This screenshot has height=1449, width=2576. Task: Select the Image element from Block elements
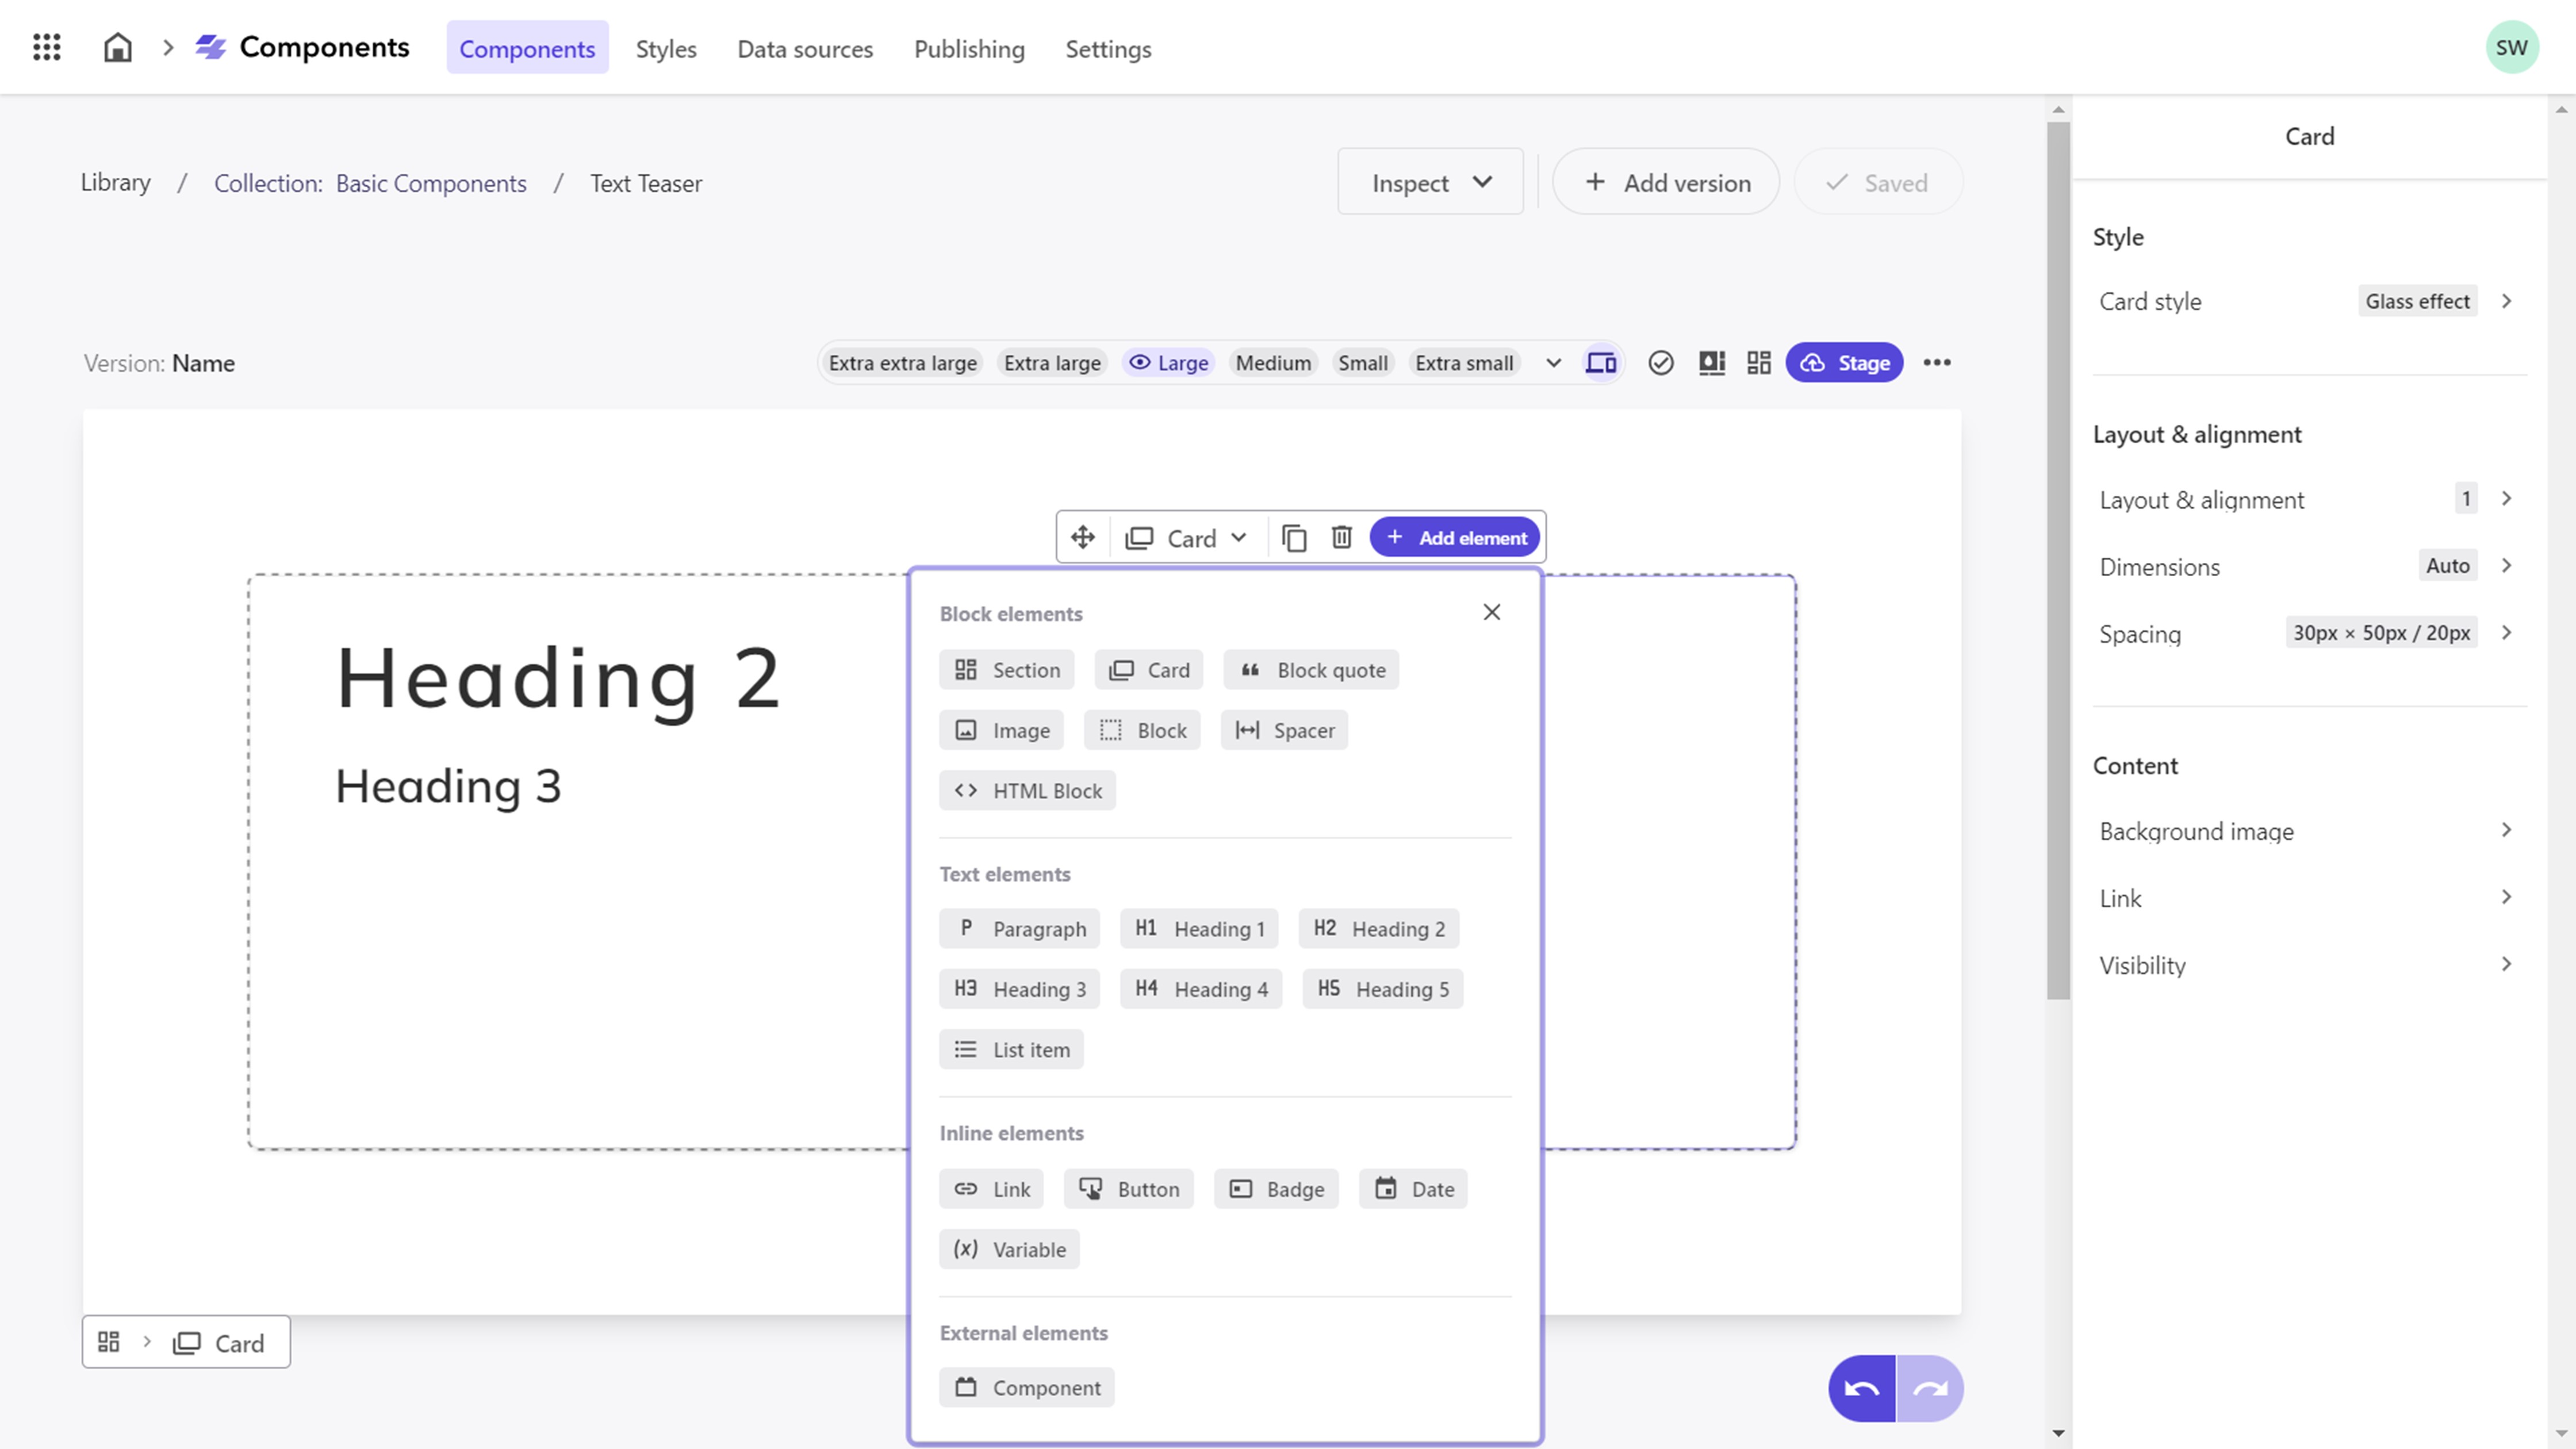(1001, 729)
